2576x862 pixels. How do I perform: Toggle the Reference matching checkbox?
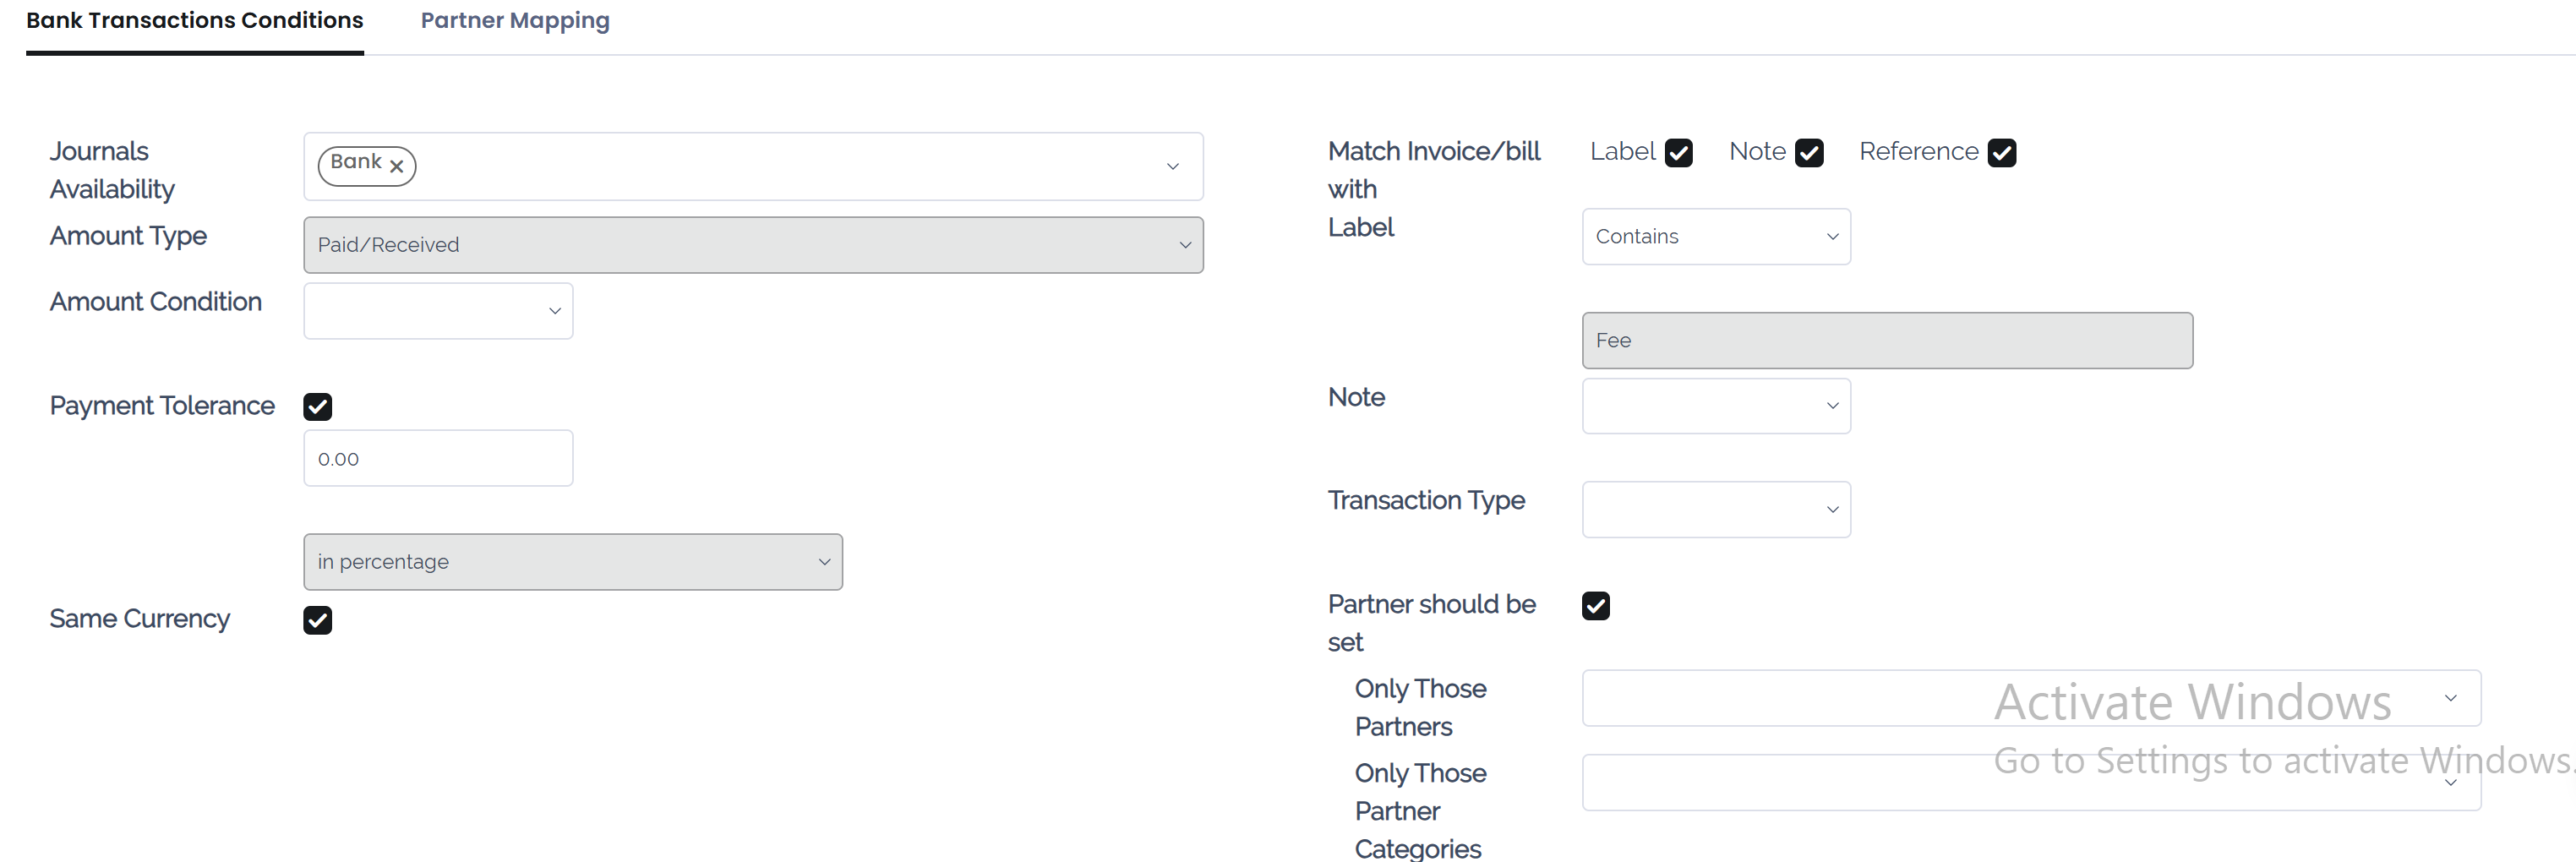tap(2001, 153)
